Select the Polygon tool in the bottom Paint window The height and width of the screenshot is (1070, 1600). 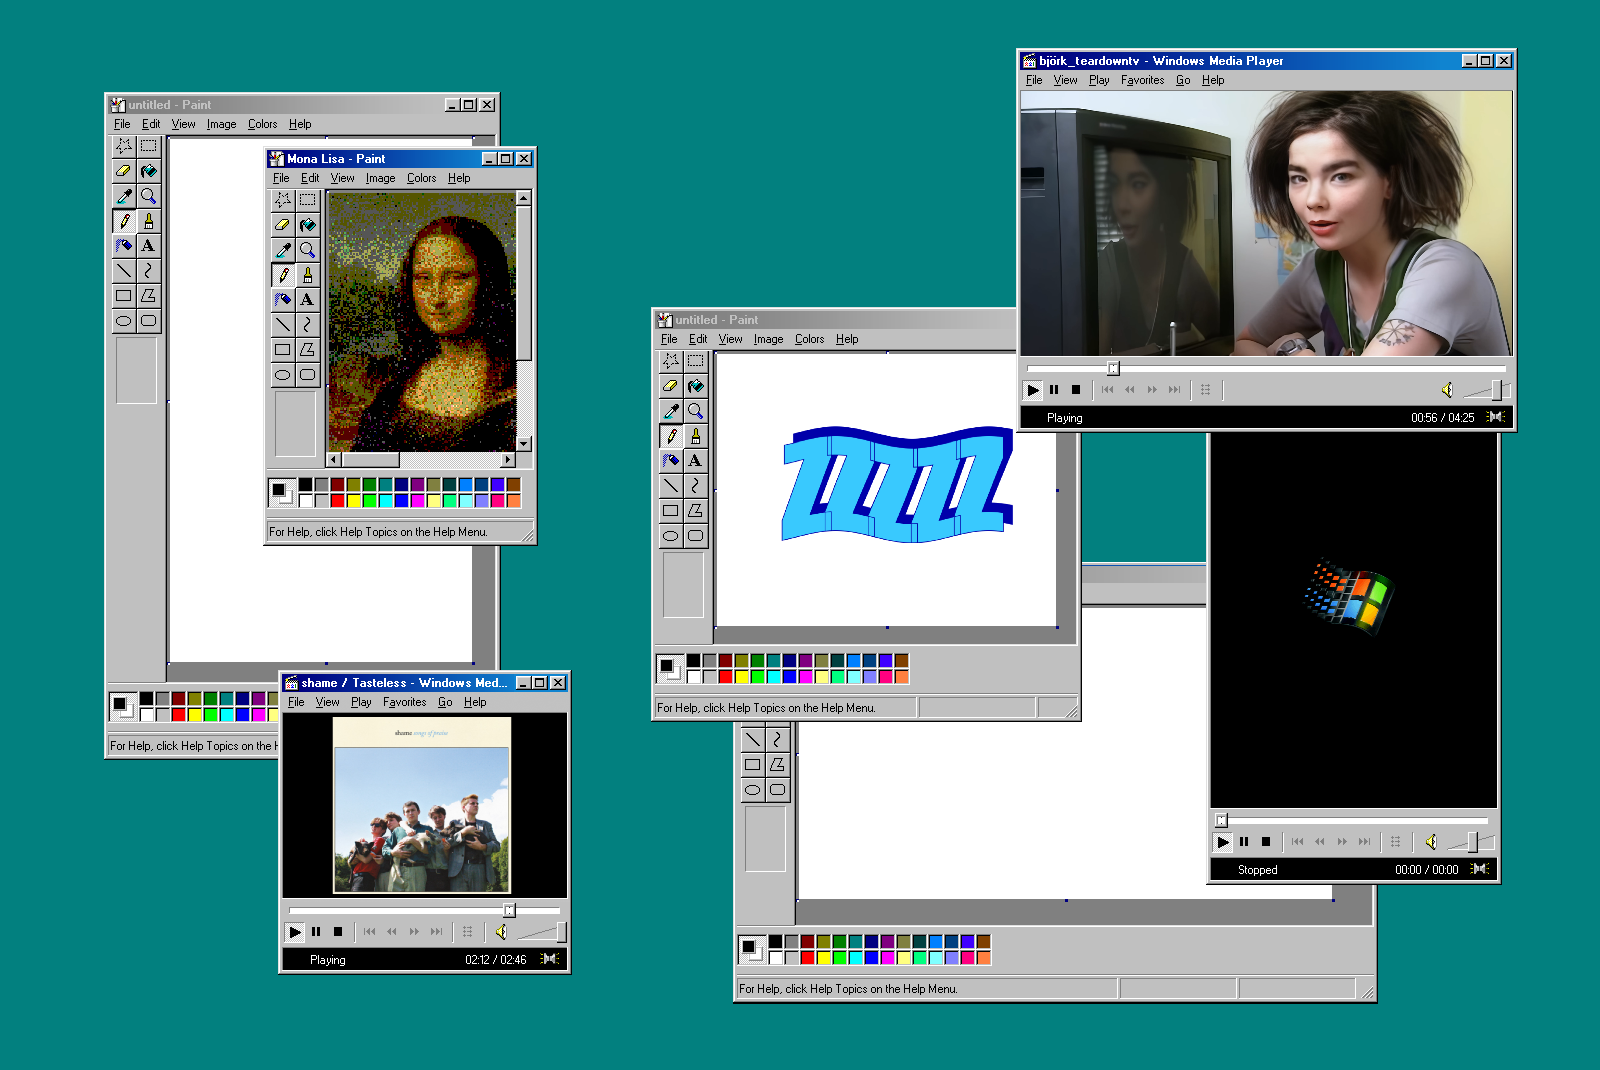(x=777, y=764)
